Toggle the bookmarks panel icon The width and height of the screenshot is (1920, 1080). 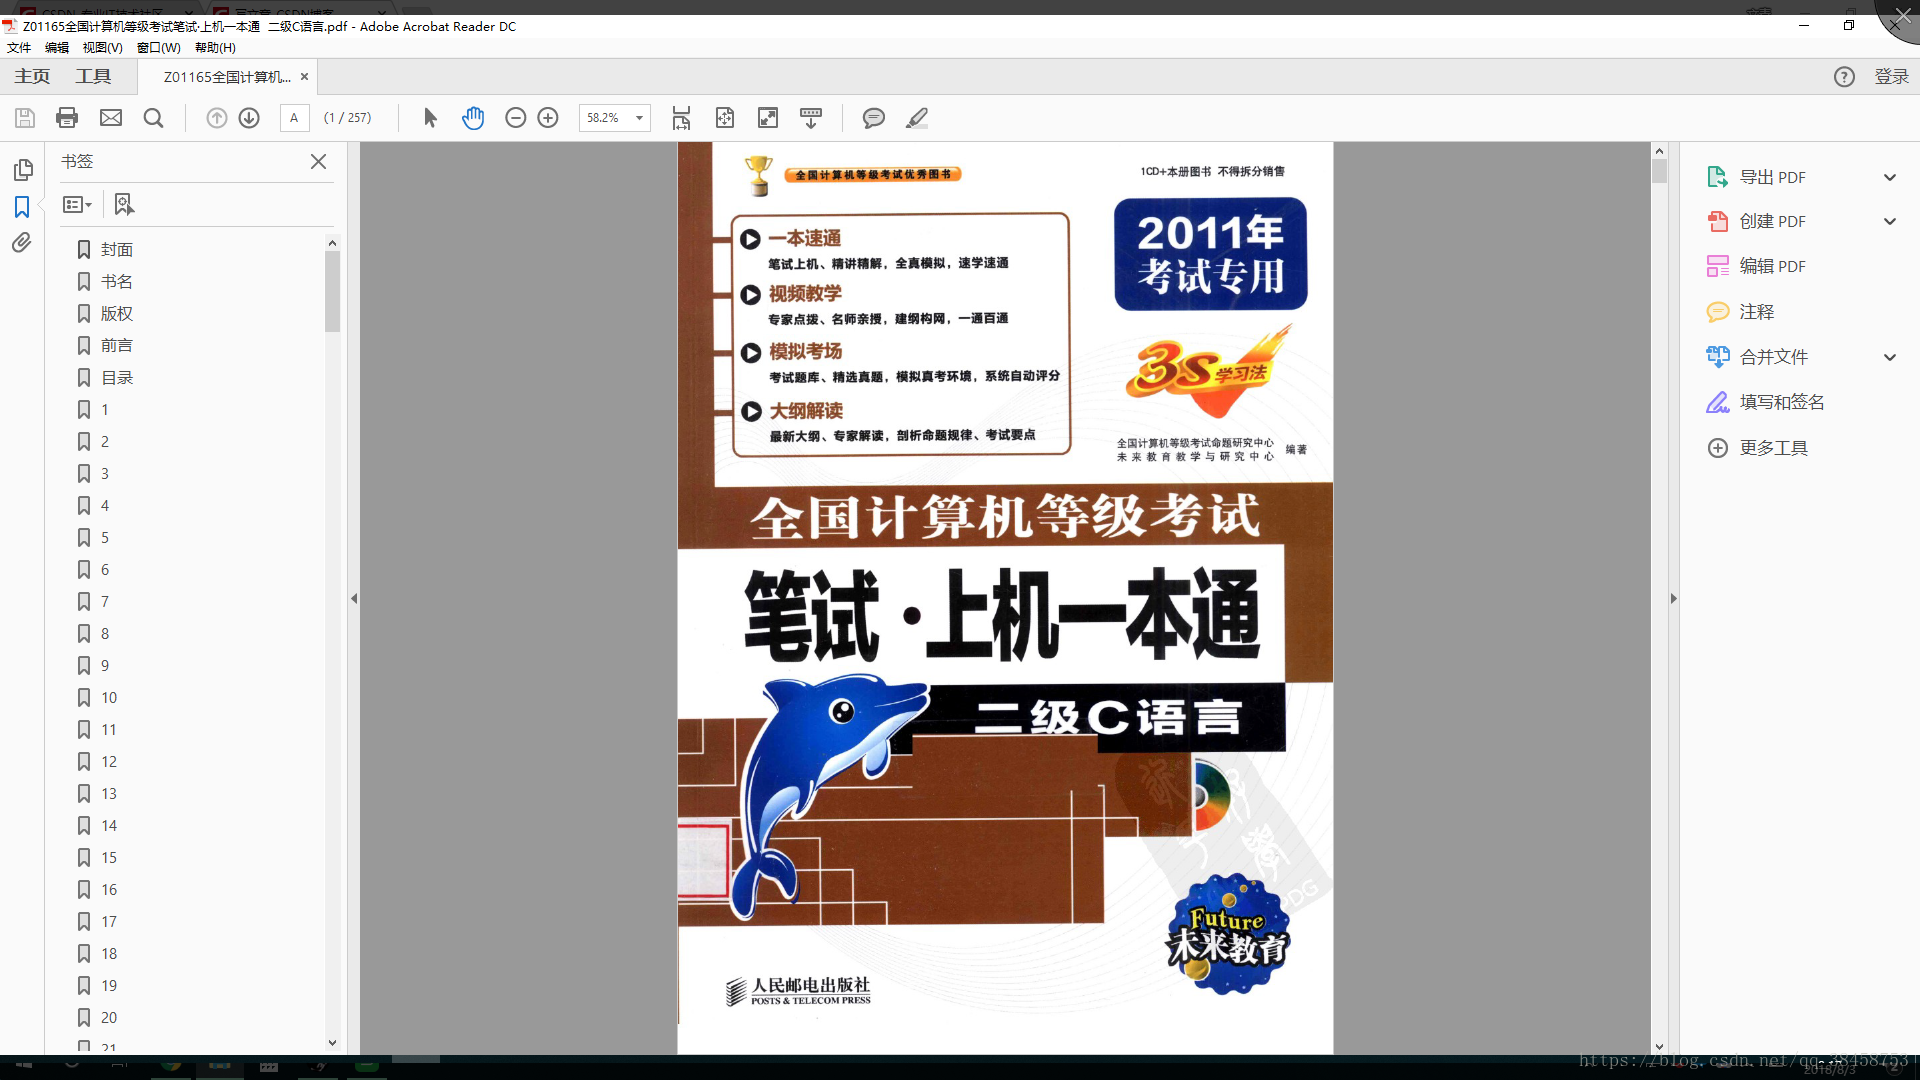click(x=22, y=207)
